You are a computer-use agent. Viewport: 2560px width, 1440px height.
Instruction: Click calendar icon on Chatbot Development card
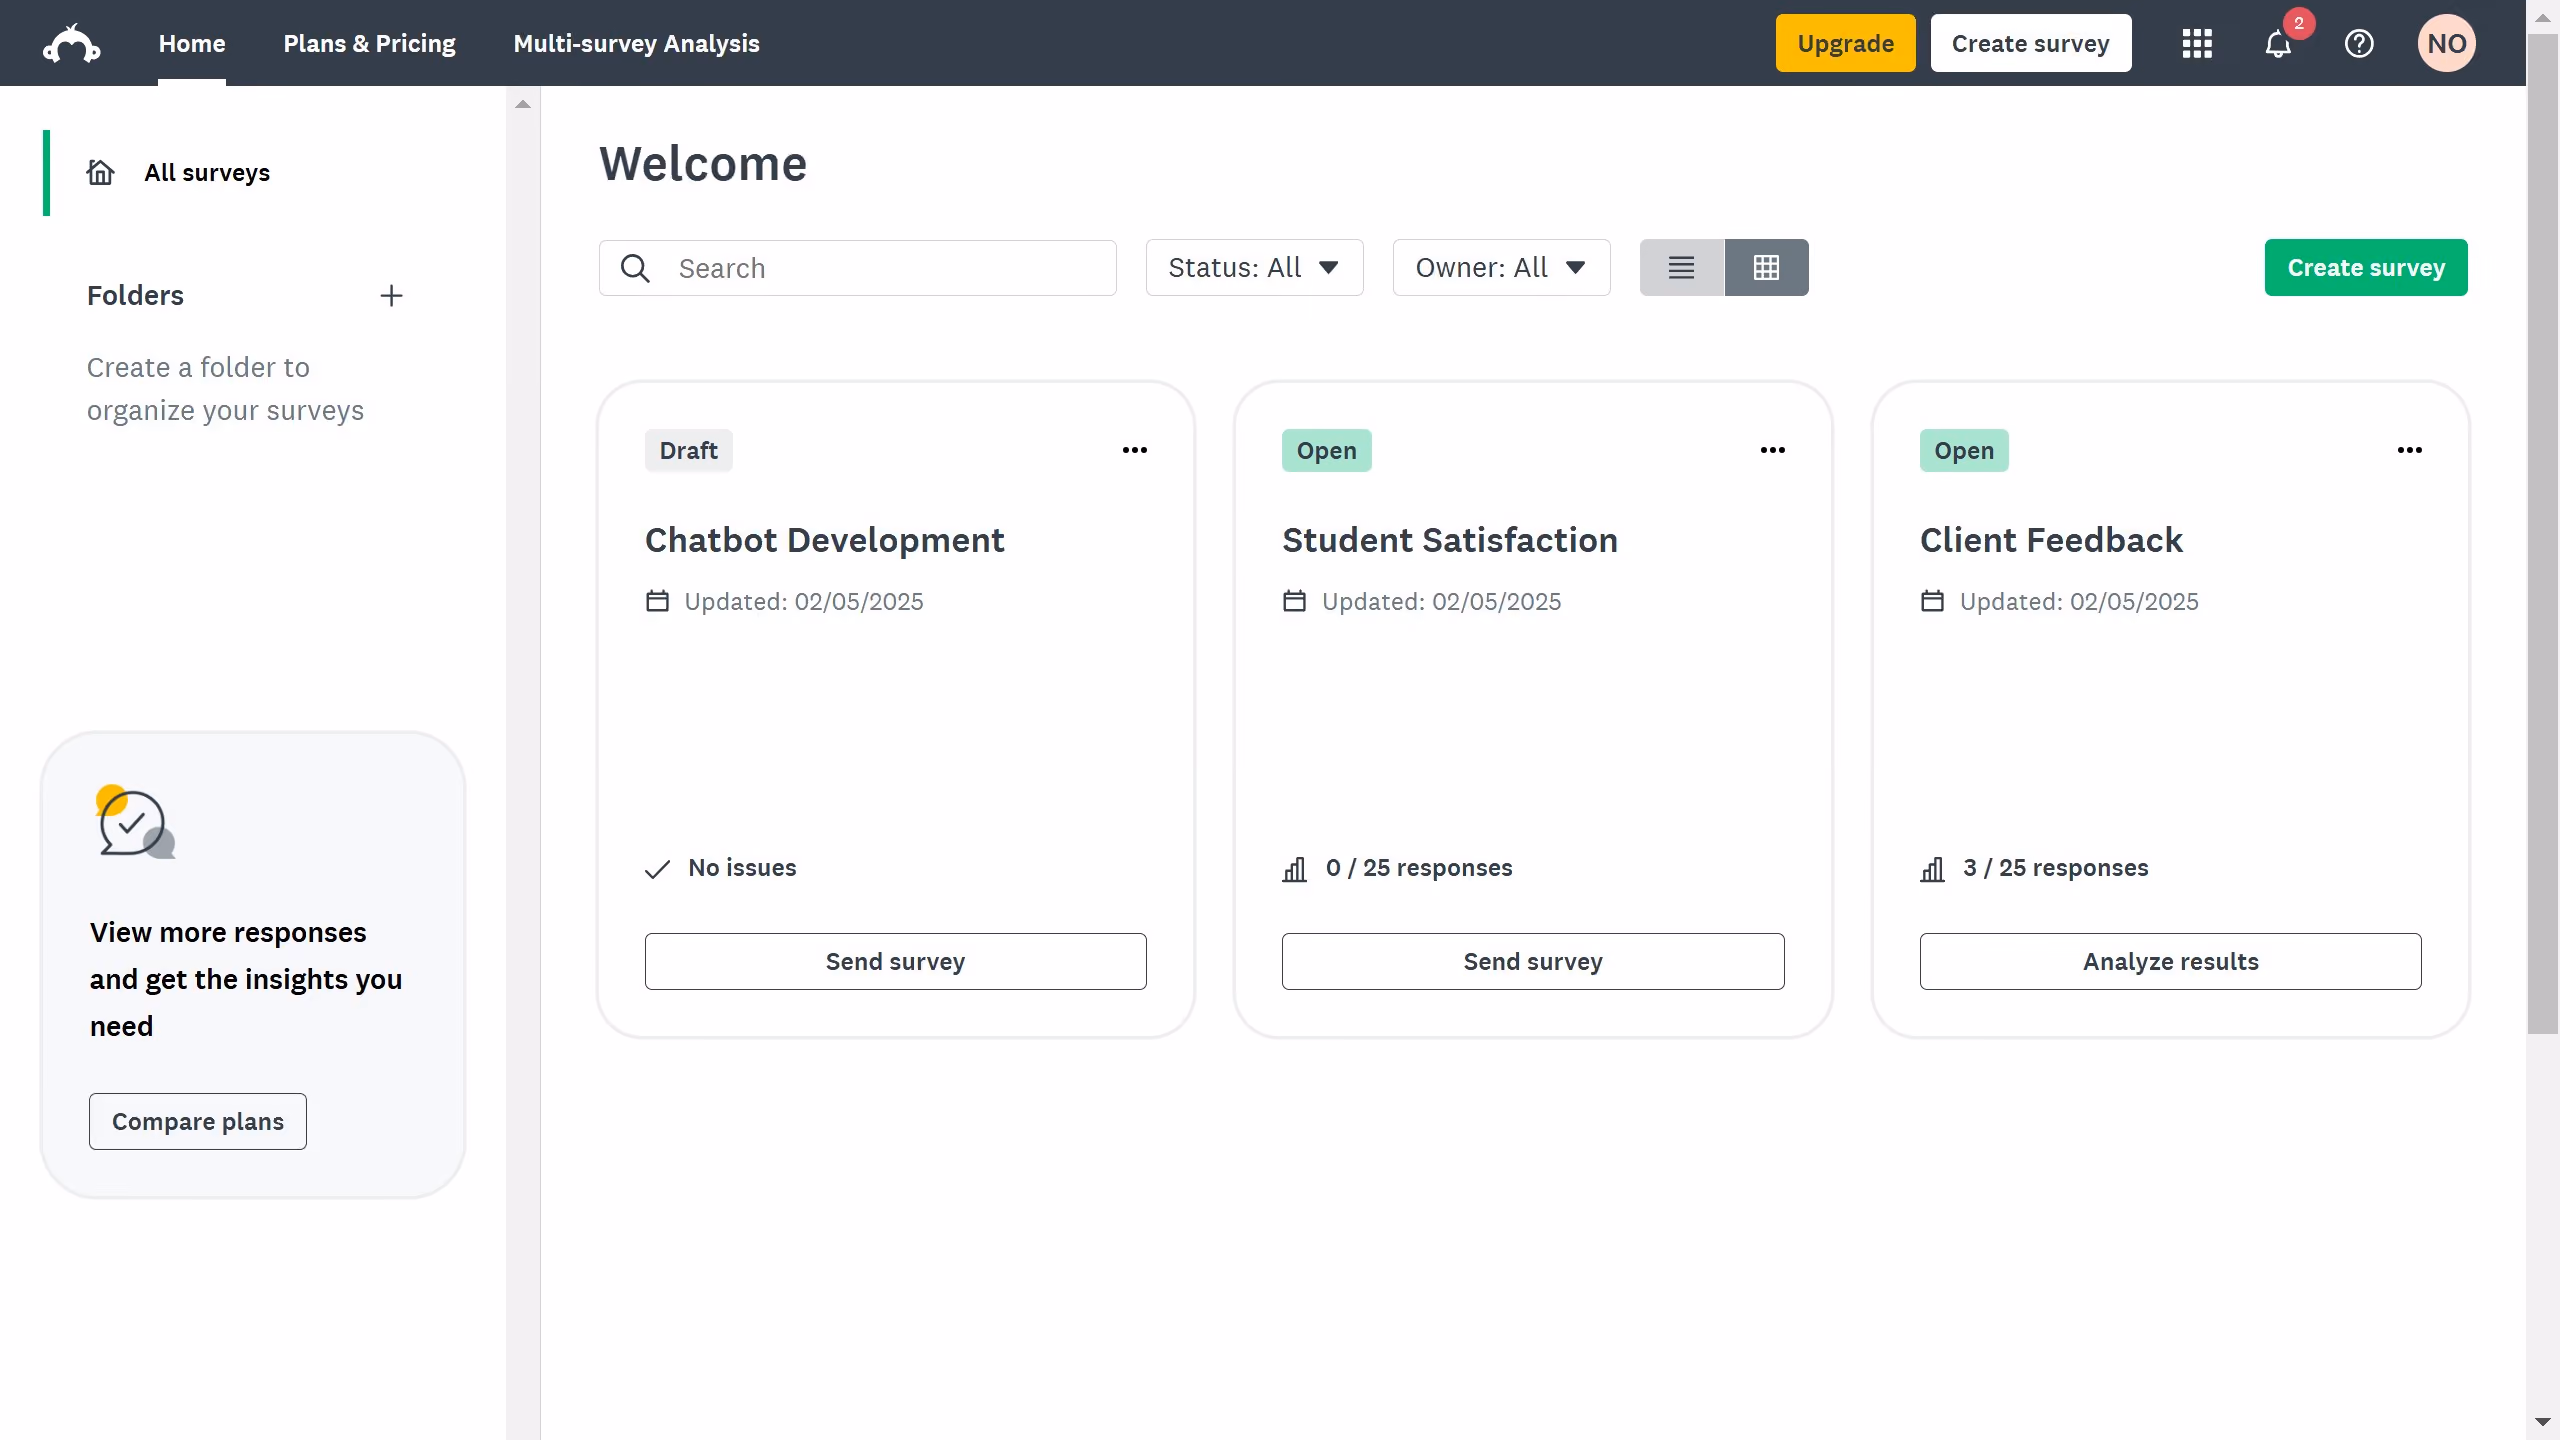tap(657, 601)
